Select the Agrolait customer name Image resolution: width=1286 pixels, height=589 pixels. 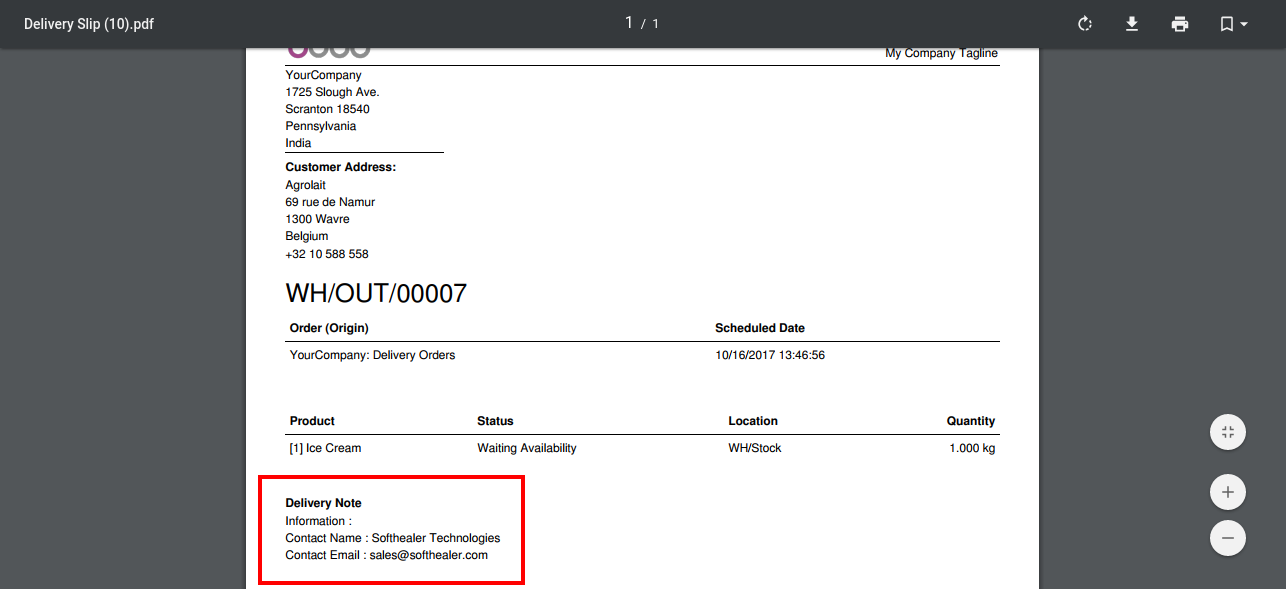click(x=306, y=185)
